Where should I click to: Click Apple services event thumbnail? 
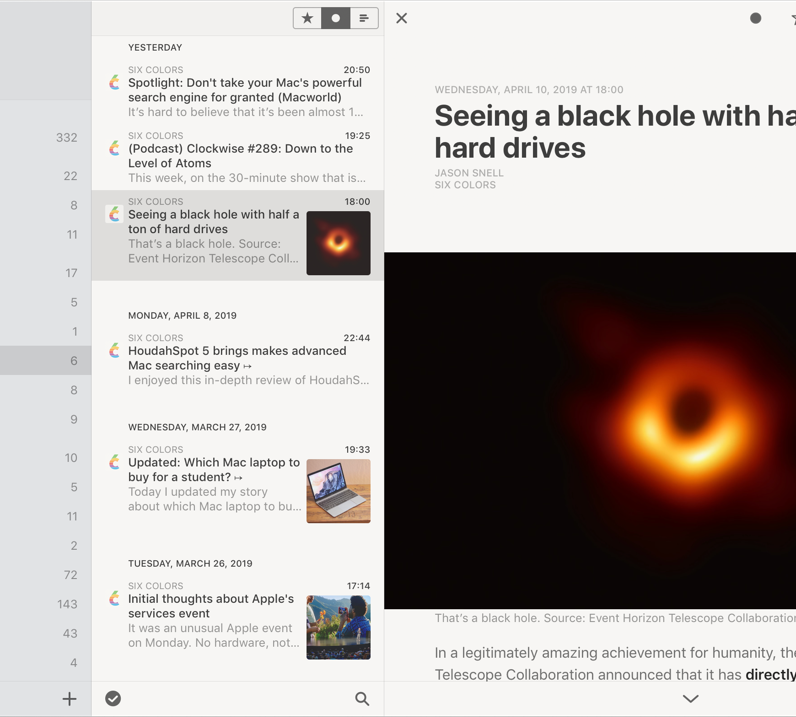(x=339, y=627)
